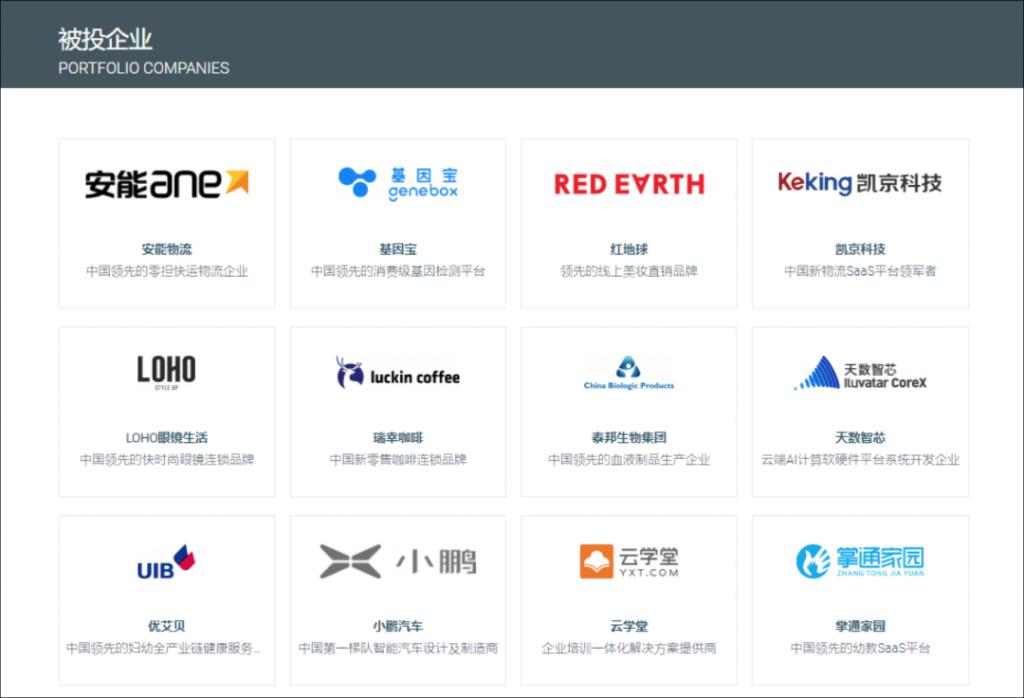Screen dimensions: 1024x698
Task: Click description 中国领先的快时尚眼镜连锁品牌
Action: pyautogui.click(x=167, y=460)
